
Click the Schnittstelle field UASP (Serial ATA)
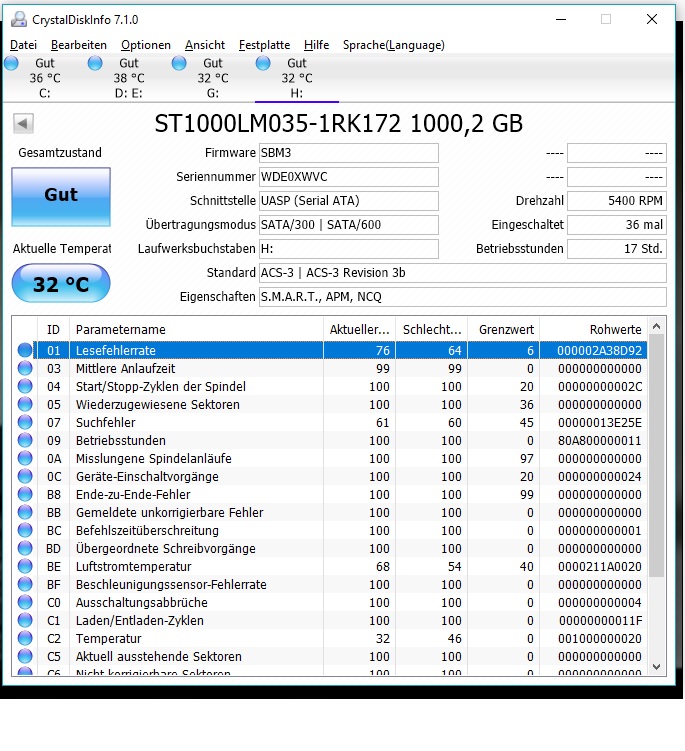coord(349,201)
